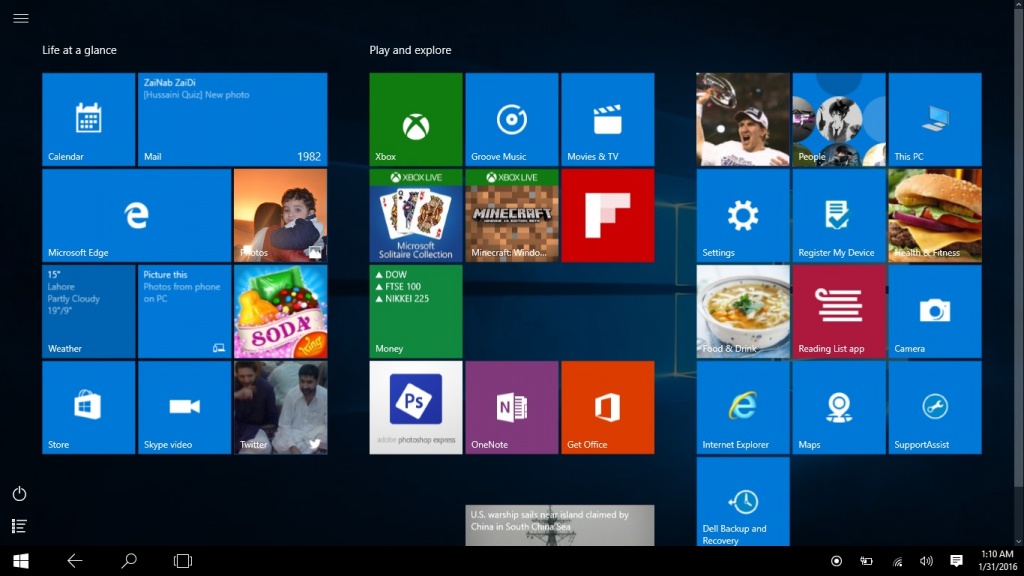The image size is (1024, 576).
Task: Open OneNote
Action: 511,407
